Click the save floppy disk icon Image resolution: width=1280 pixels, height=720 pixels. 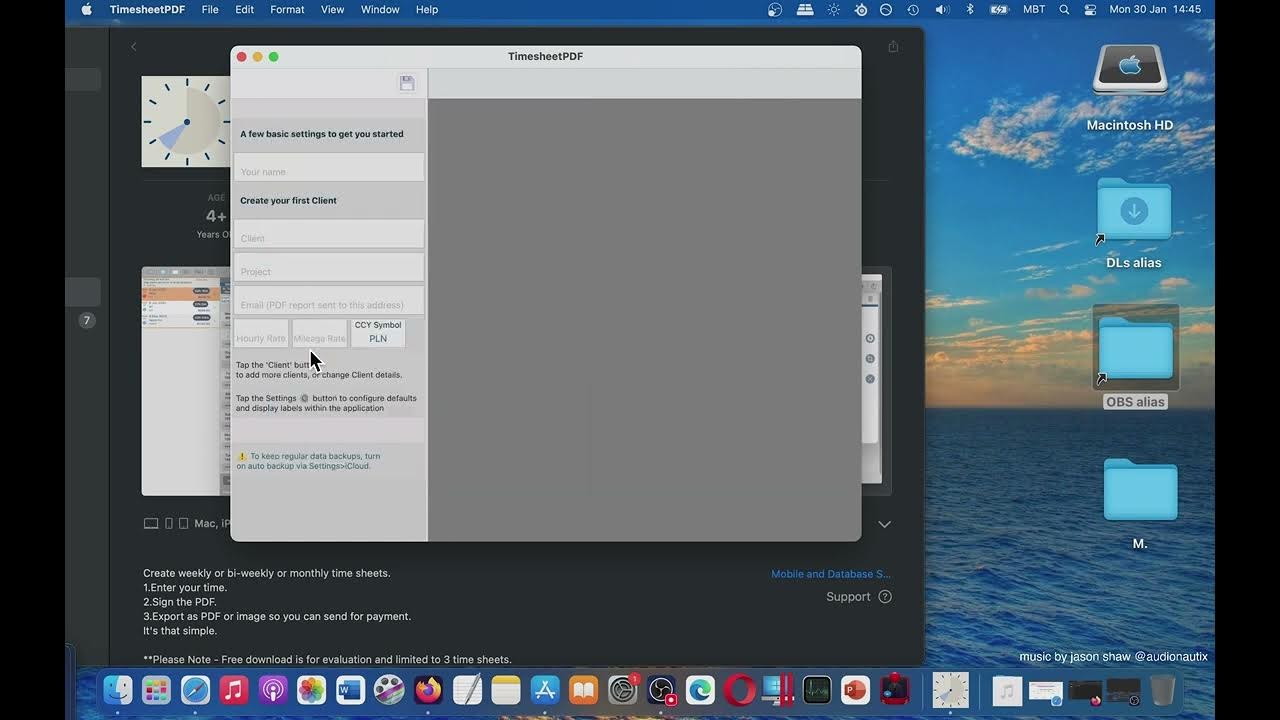click(x=407, y=83)
